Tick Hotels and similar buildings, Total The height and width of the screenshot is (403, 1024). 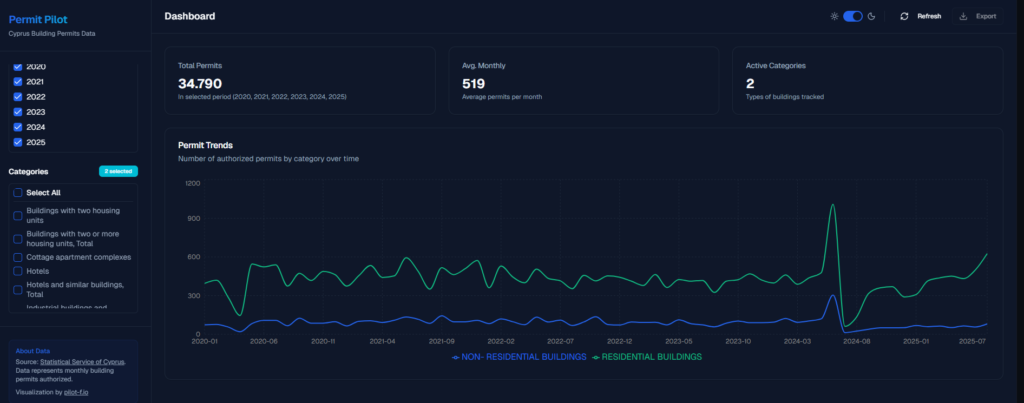17,289
